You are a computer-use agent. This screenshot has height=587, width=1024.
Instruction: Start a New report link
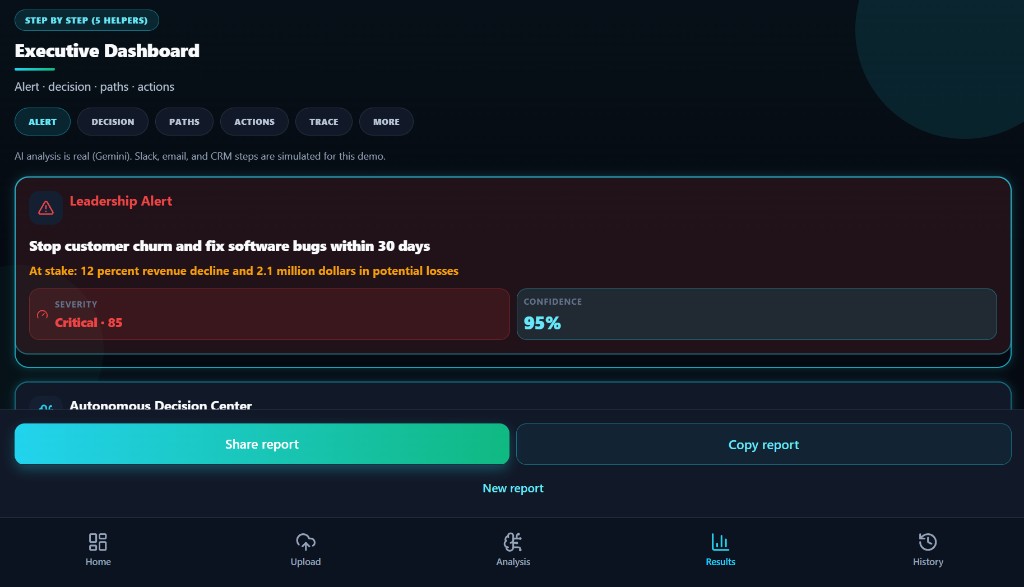tap(513, 488)
